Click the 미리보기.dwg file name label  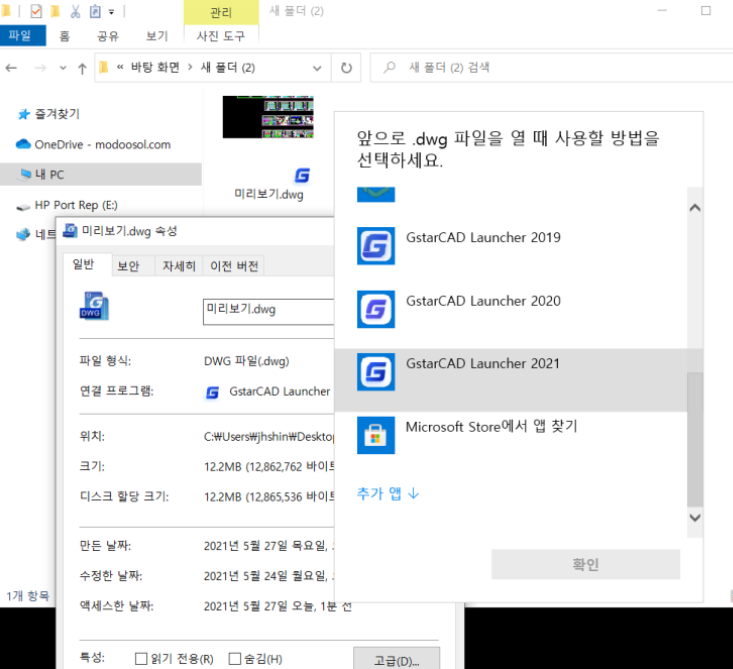[269, 194]
